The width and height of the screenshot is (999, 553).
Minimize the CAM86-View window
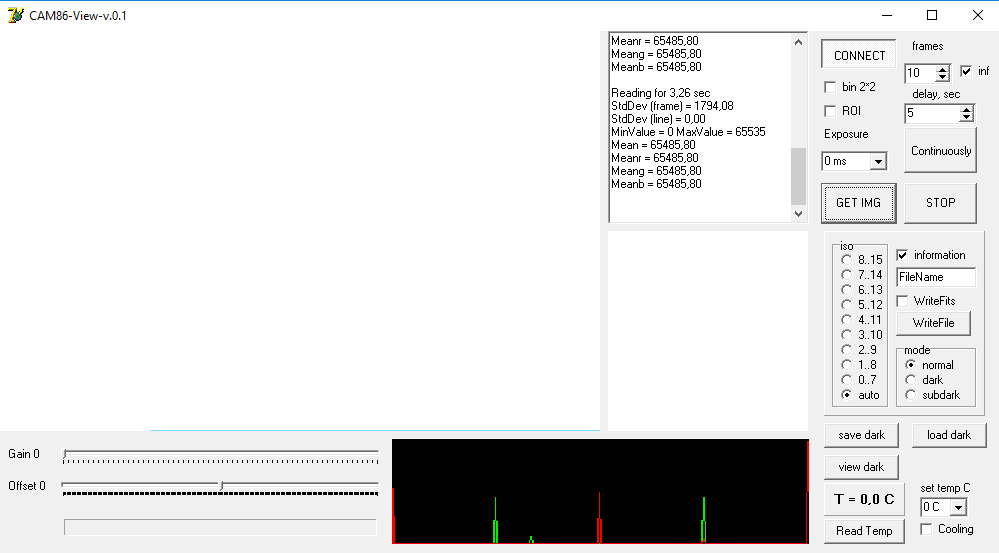tap(886, 15)
